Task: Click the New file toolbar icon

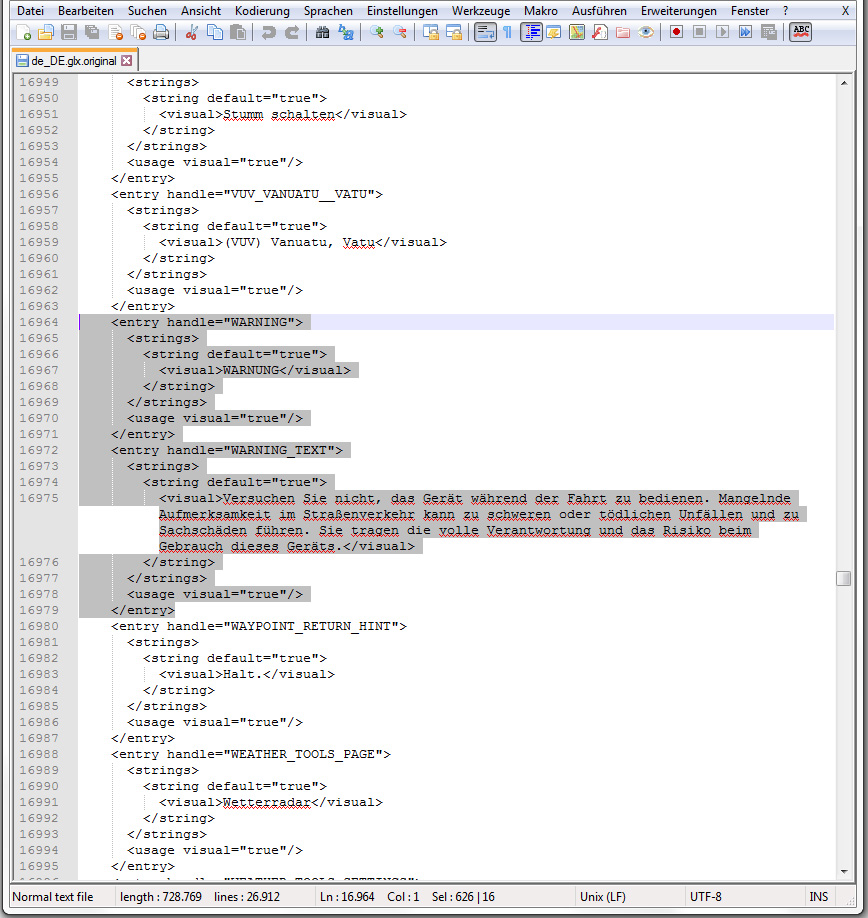Action: pos(23,33)
